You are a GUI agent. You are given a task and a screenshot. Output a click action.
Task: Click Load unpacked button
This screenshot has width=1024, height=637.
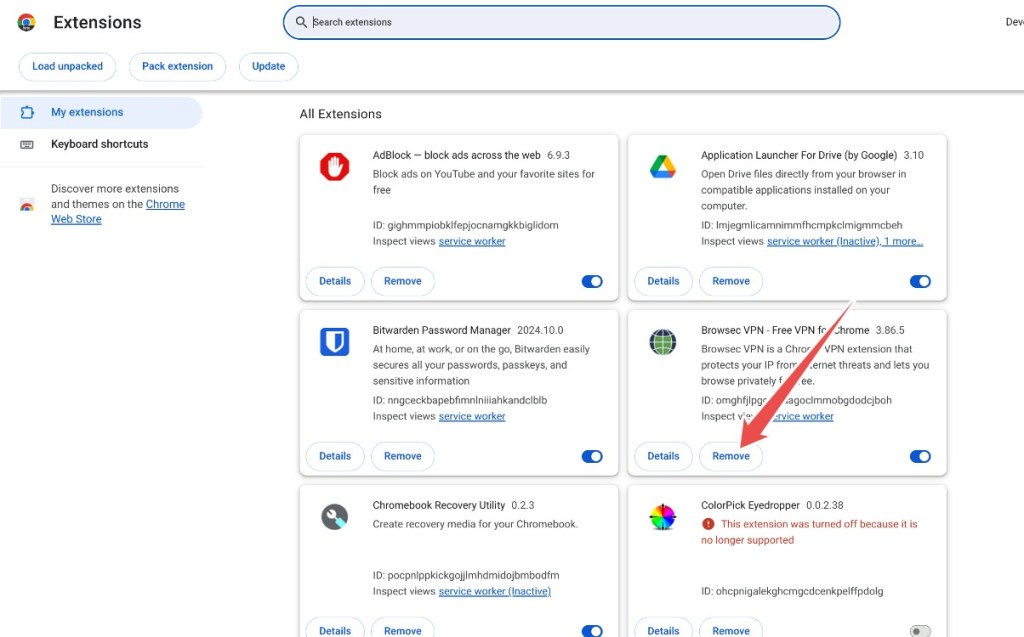coord(67,67)
